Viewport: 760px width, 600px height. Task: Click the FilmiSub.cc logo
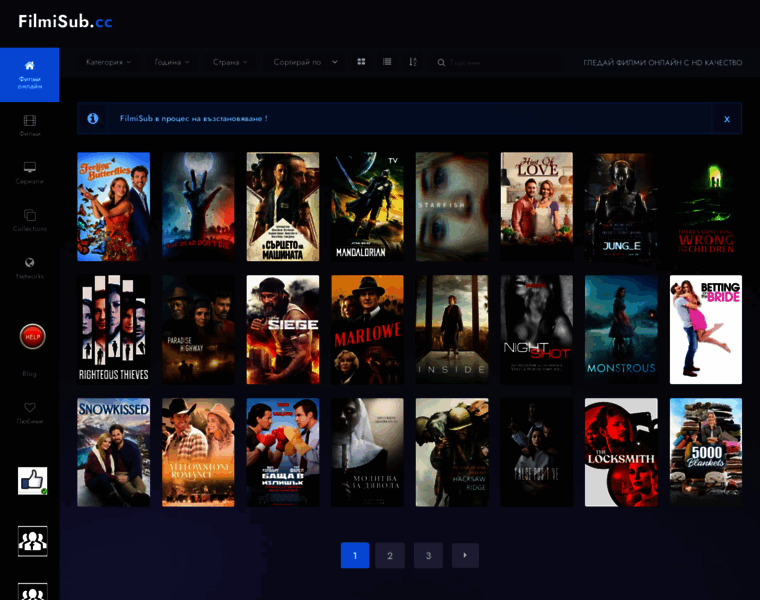tap(65, 21)
